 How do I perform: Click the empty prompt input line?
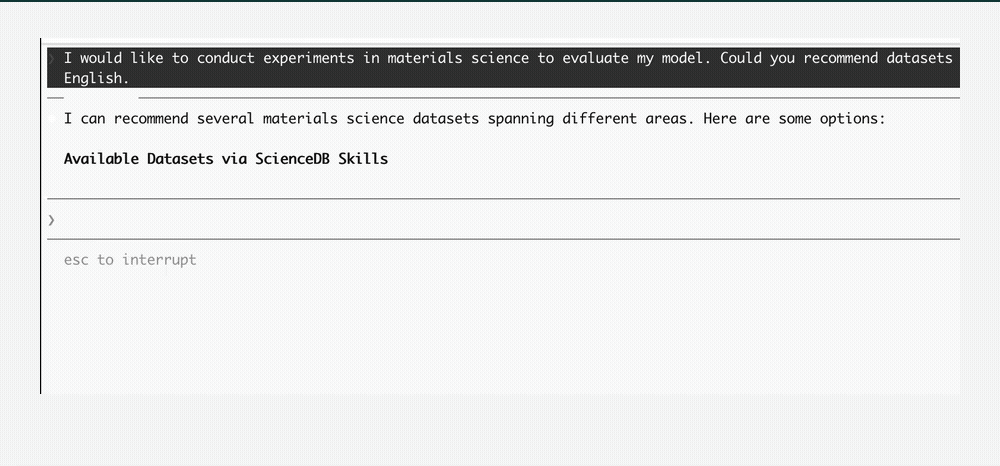[x=503, y=220]
